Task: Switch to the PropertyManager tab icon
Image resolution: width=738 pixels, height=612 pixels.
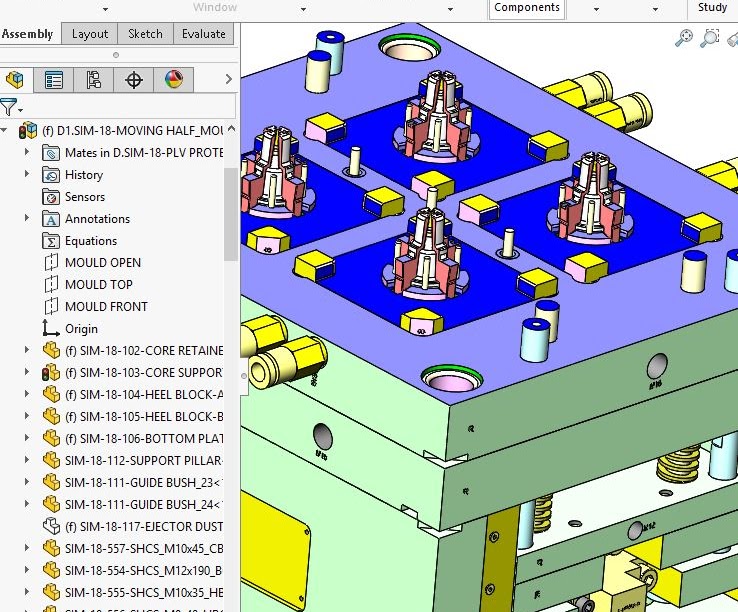Action: [54, 80]
